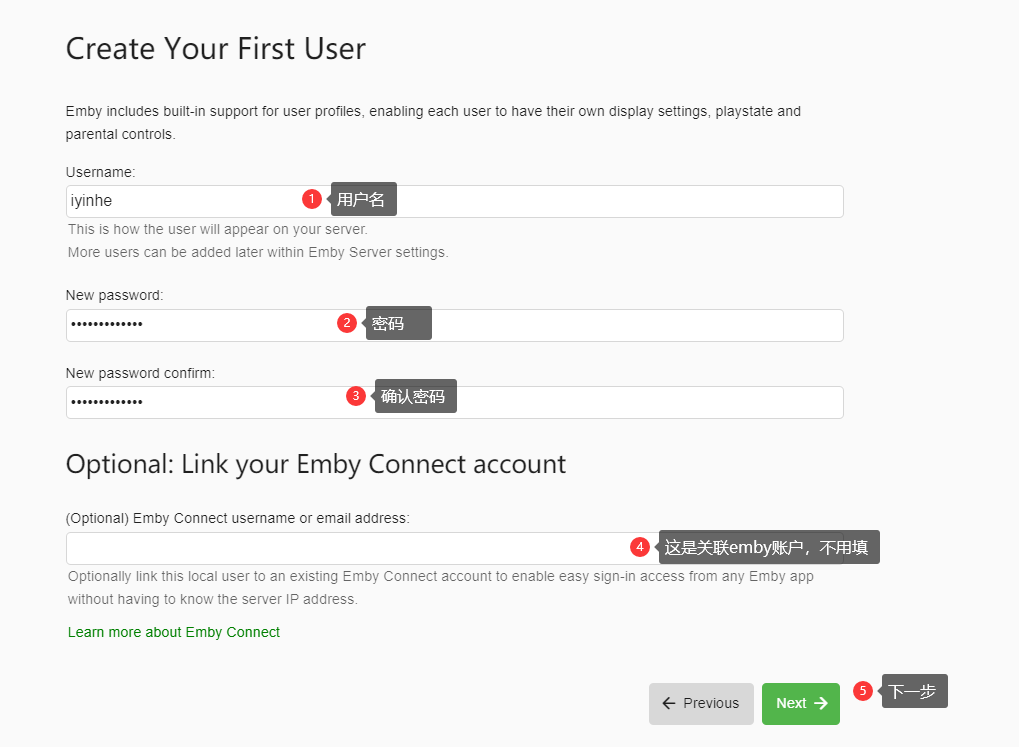Click the Username: field label text

[x=100, y=172]
